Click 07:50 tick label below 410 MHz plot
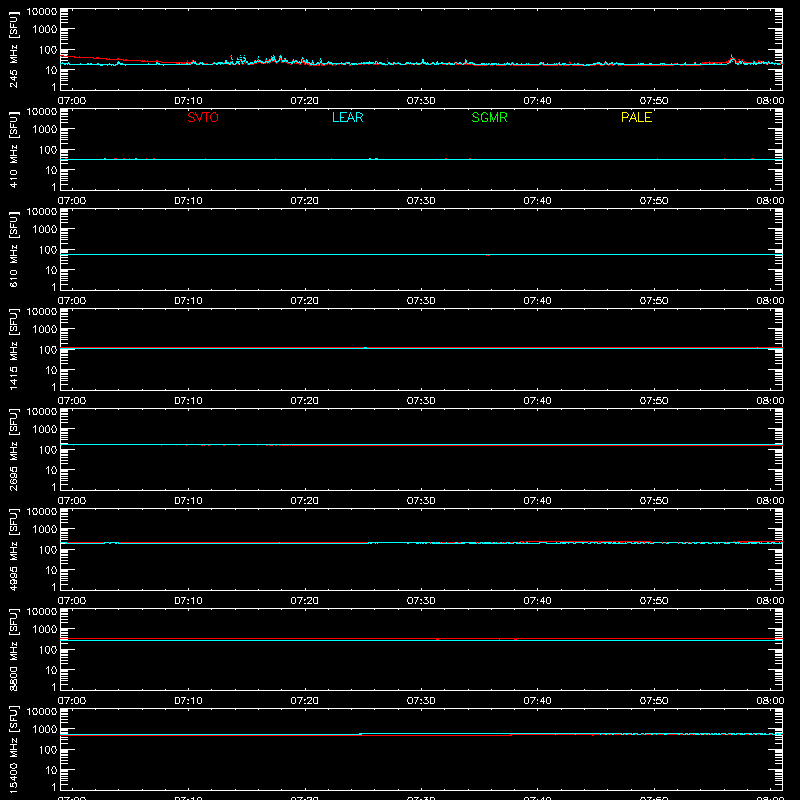Viewport: 800px width, 800px height. click(654, 201)
